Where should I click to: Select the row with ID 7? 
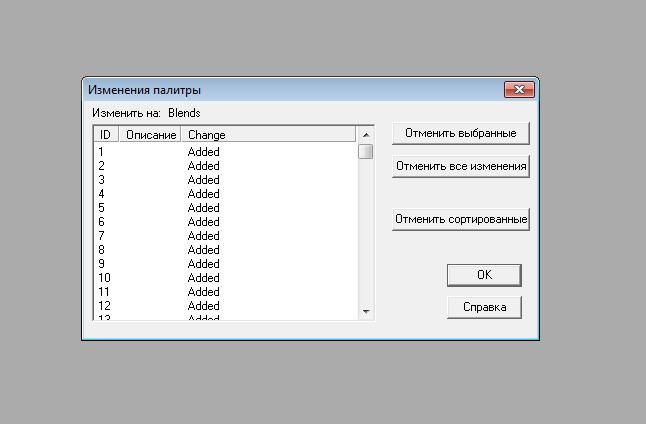pos(101,236)
